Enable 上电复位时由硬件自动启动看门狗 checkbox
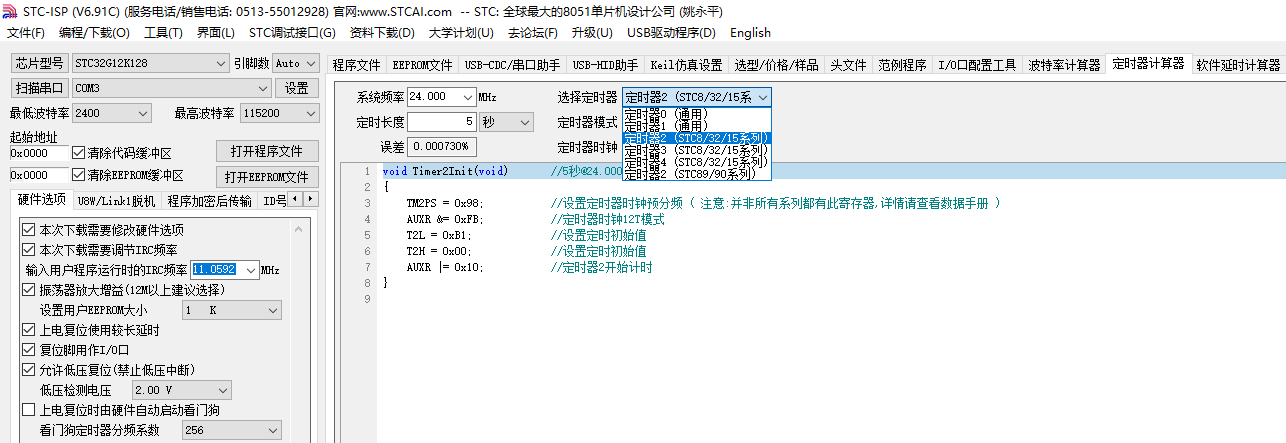 28,410
